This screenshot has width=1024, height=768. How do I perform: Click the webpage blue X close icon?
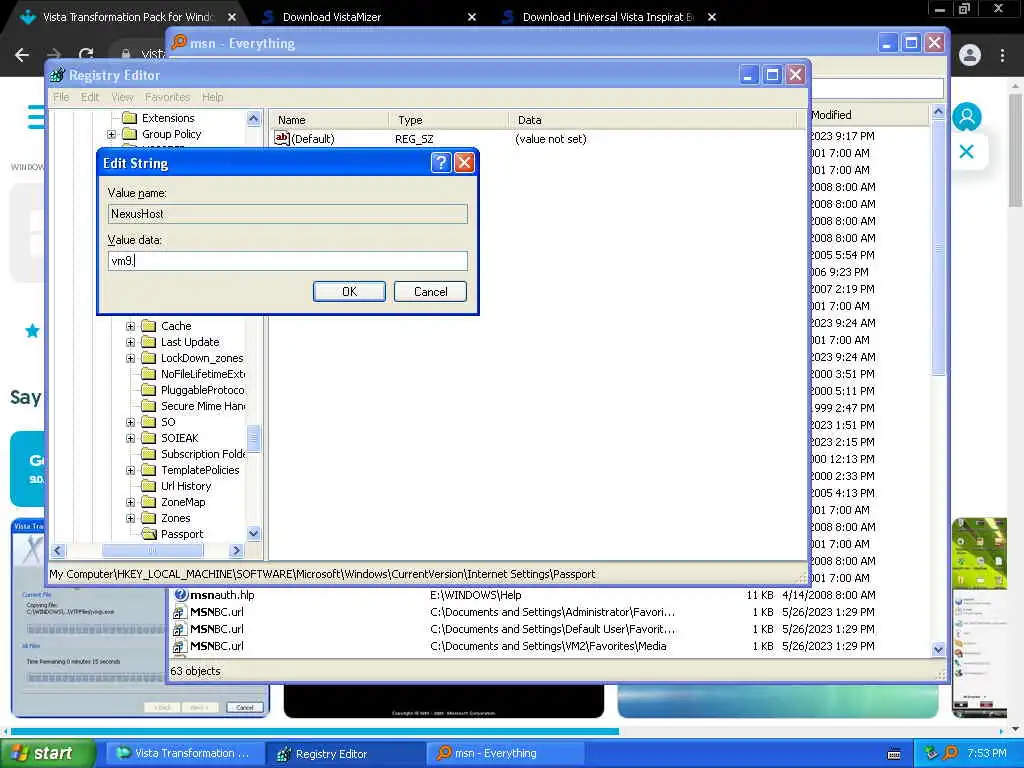coord(967,152)
